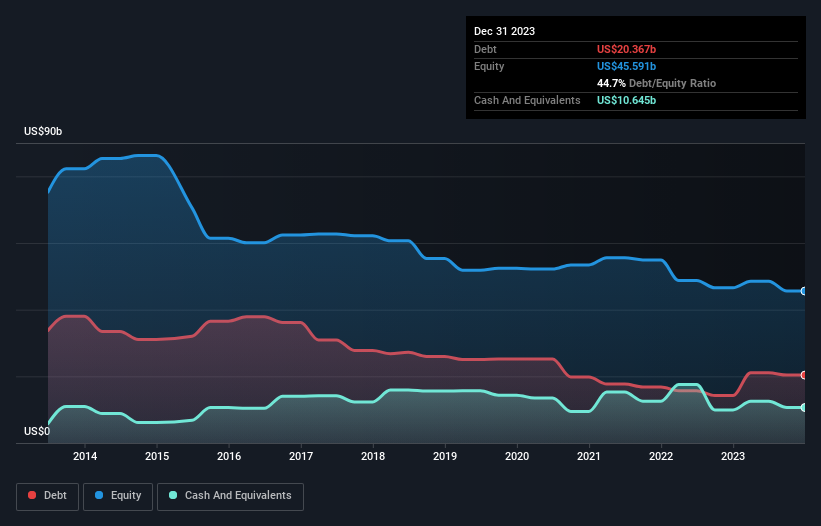This screenshot has height=526, width=821.
Task: Select the 2019 x-axis label
Action: pos(445,456)
